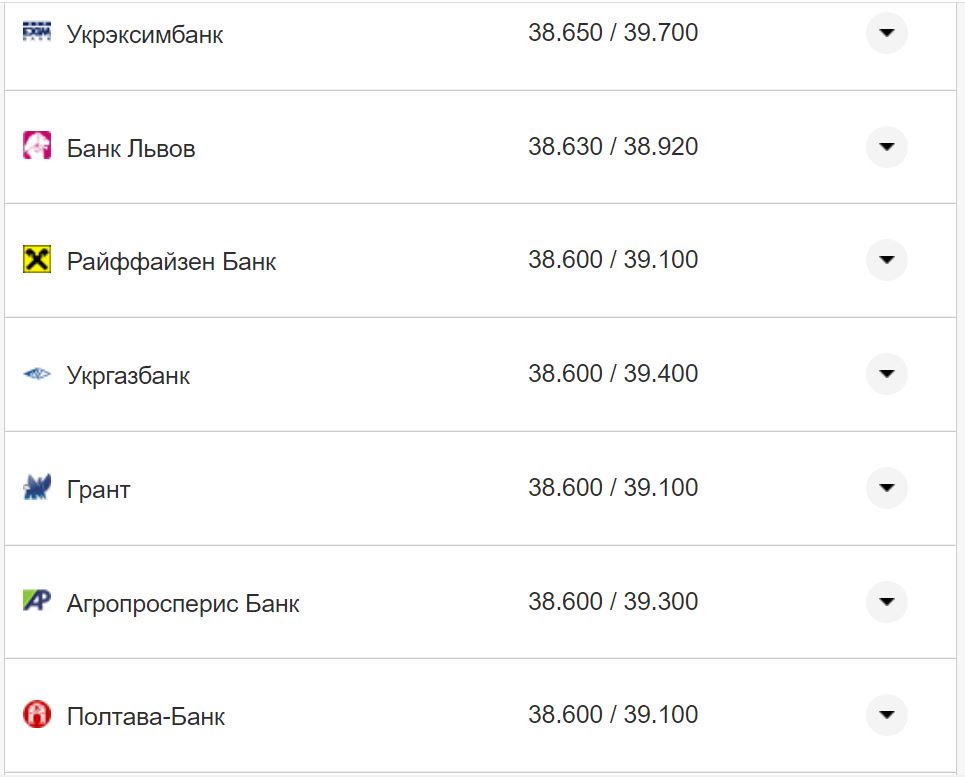
Task: Click the Райффайзен Банк yellow logo
Action: coord(36,260)
